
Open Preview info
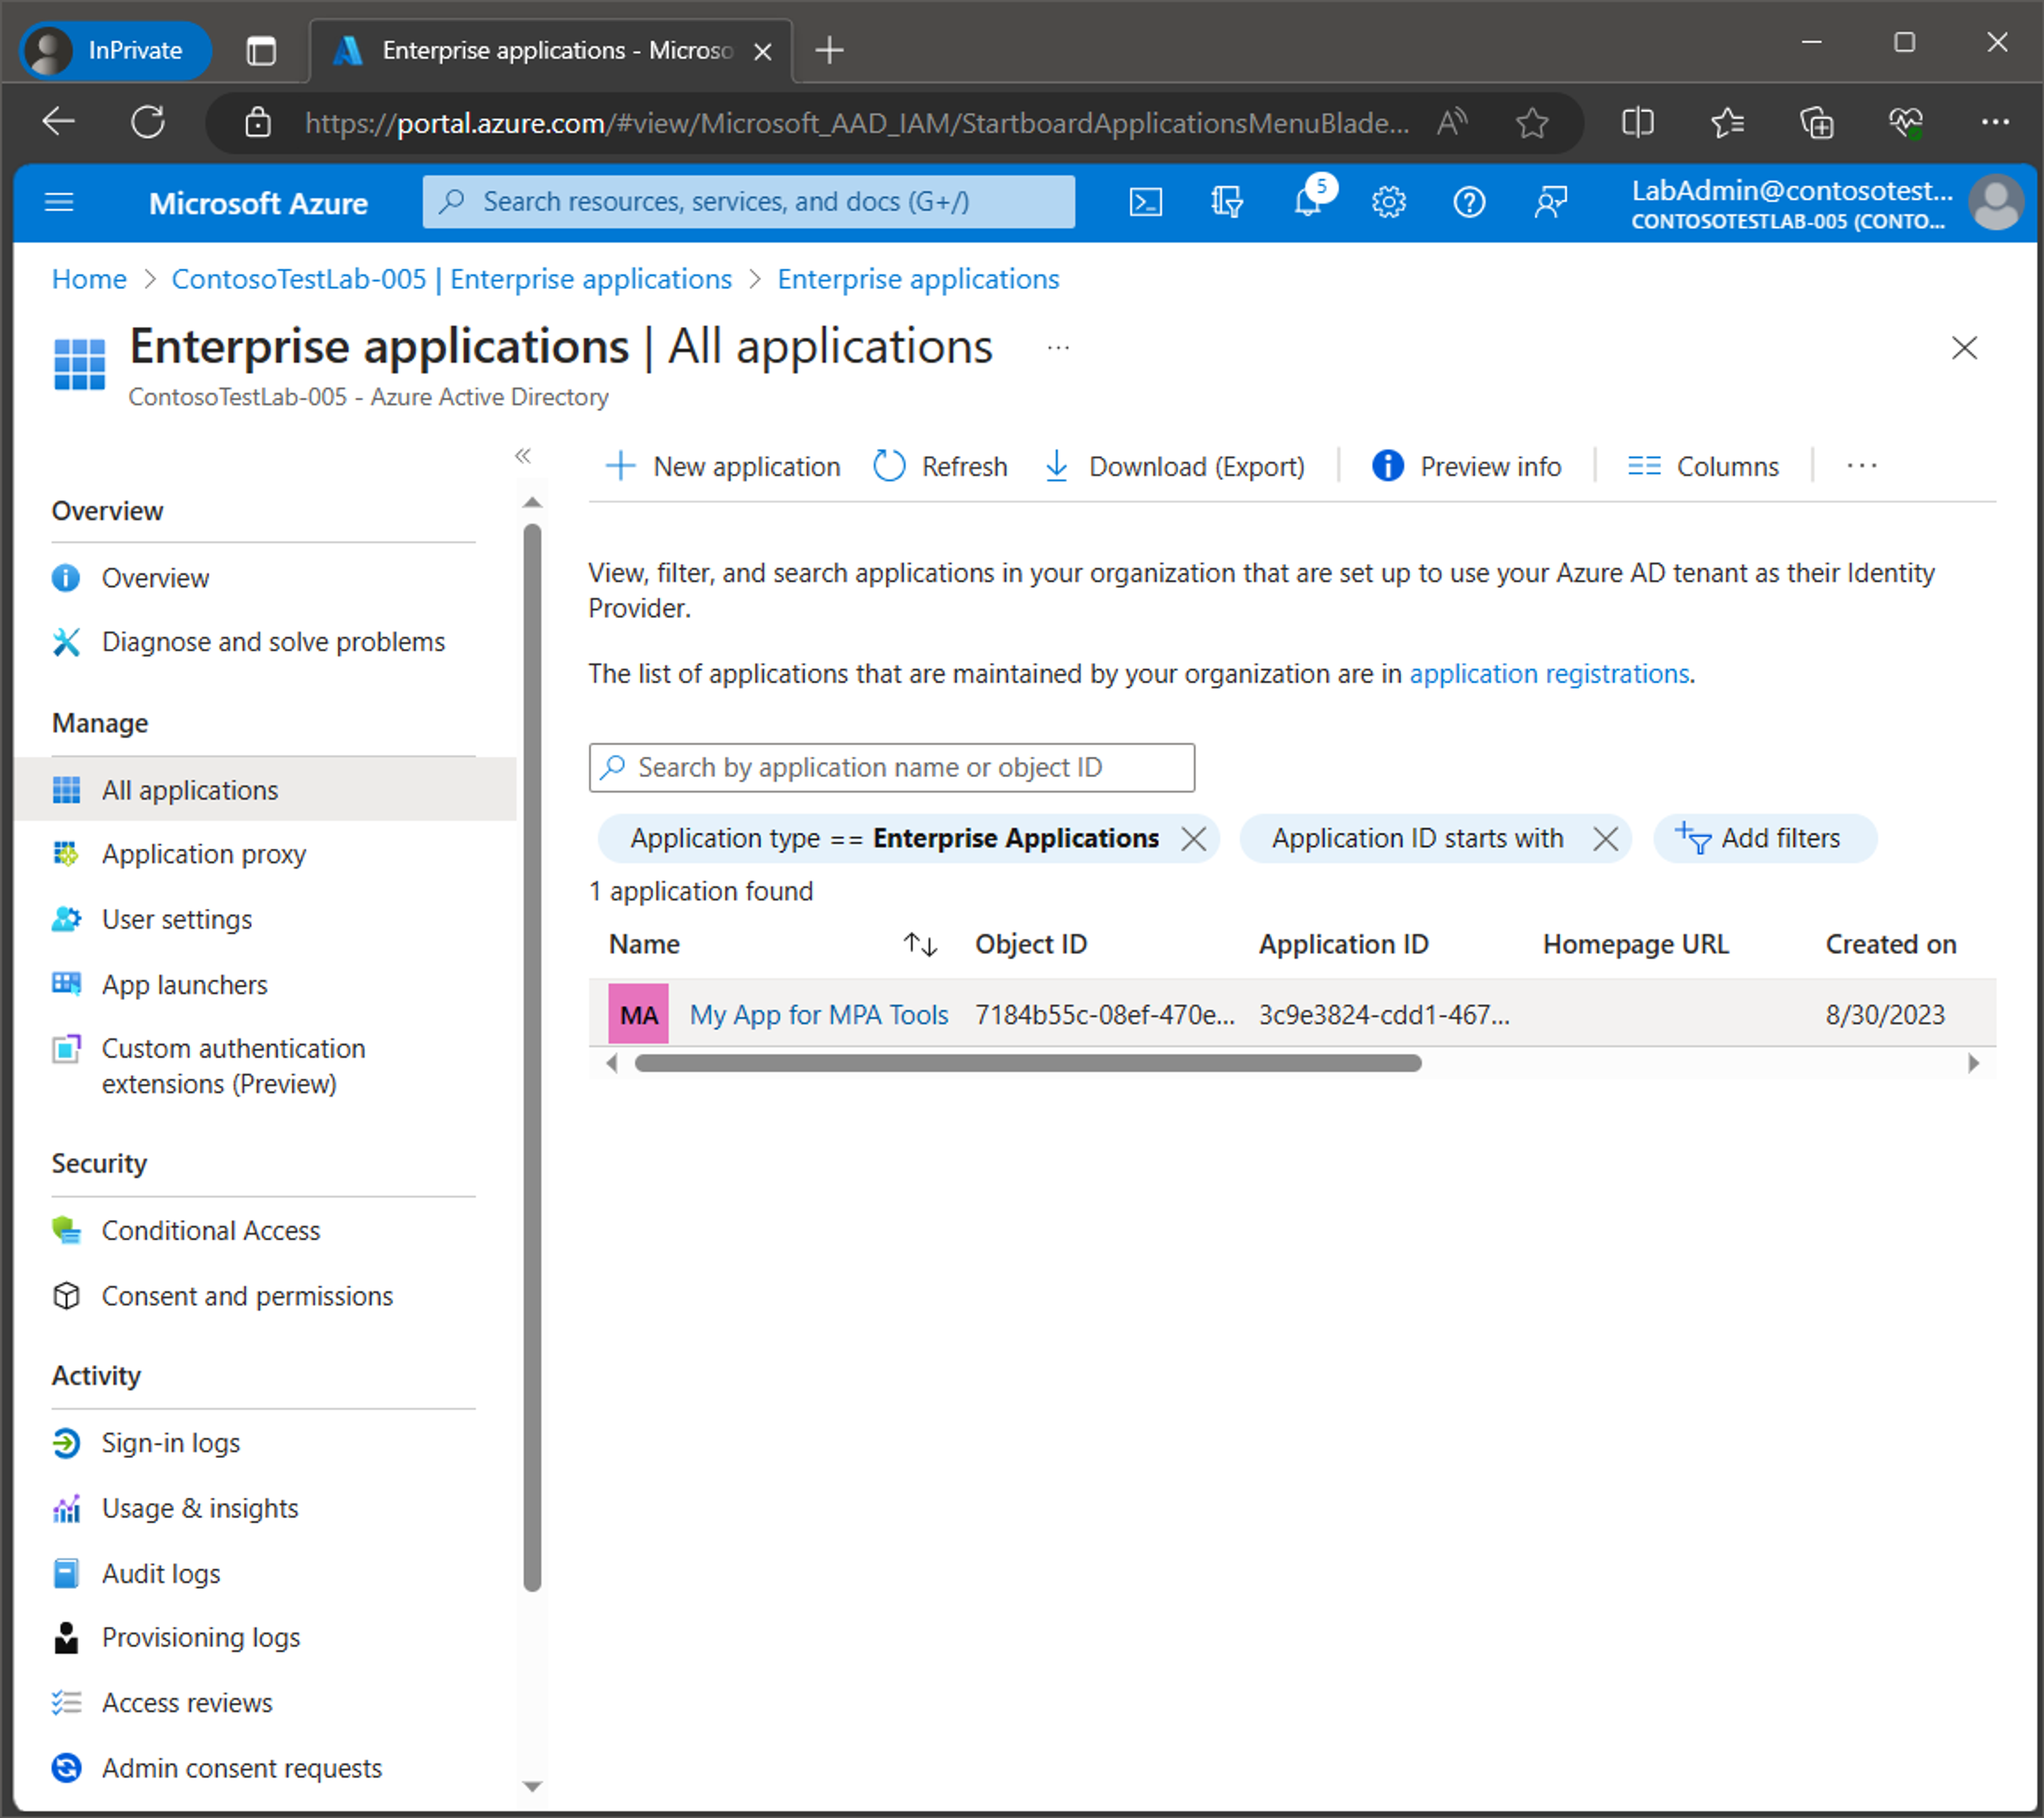pos(1466,466)
